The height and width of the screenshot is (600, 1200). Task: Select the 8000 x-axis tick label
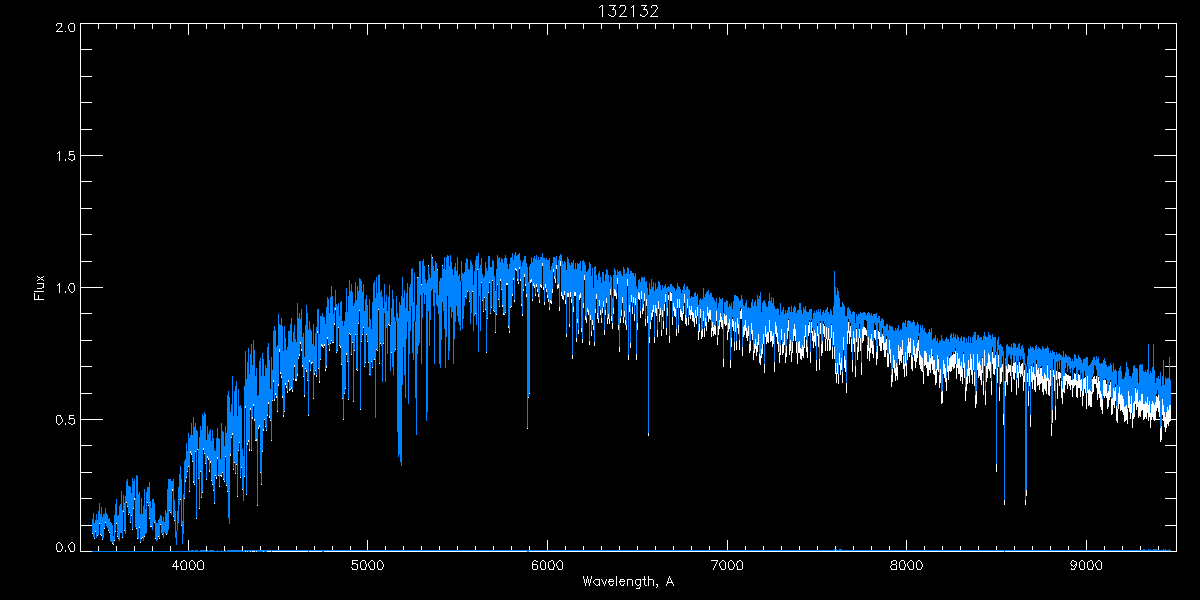click(x=907, y=565)
